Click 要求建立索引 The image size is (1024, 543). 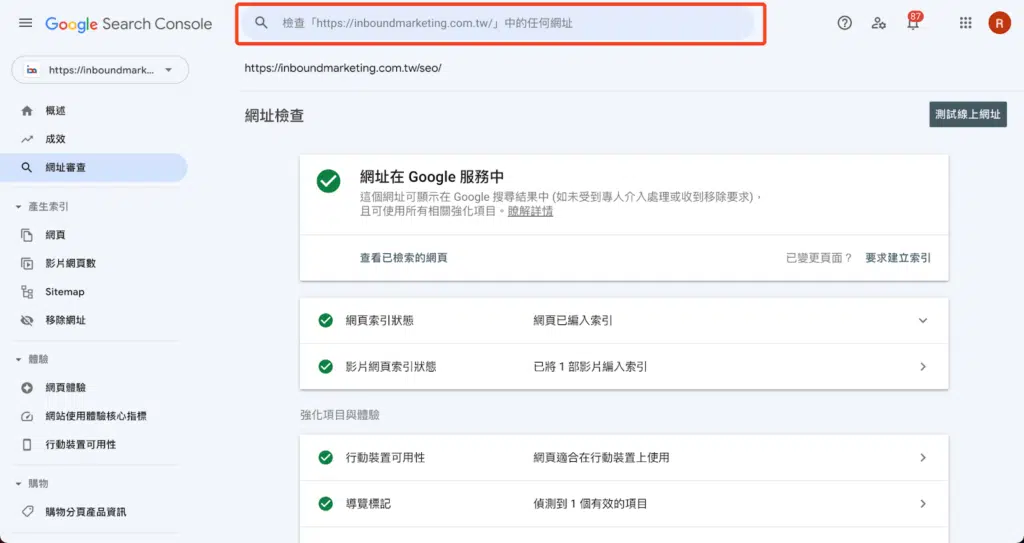click(898, 258)
